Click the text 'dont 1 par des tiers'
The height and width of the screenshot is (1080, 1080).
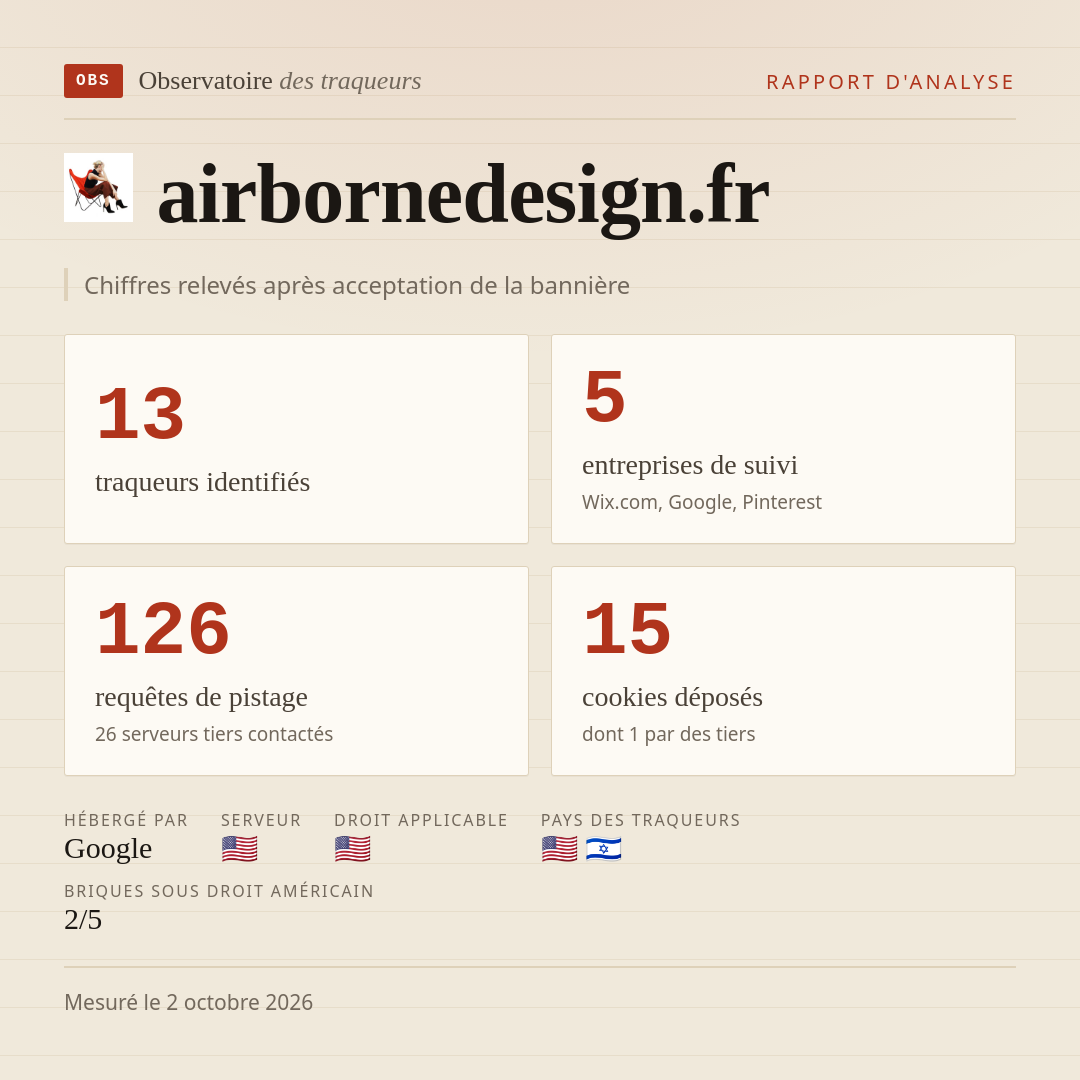pos(668,734)
